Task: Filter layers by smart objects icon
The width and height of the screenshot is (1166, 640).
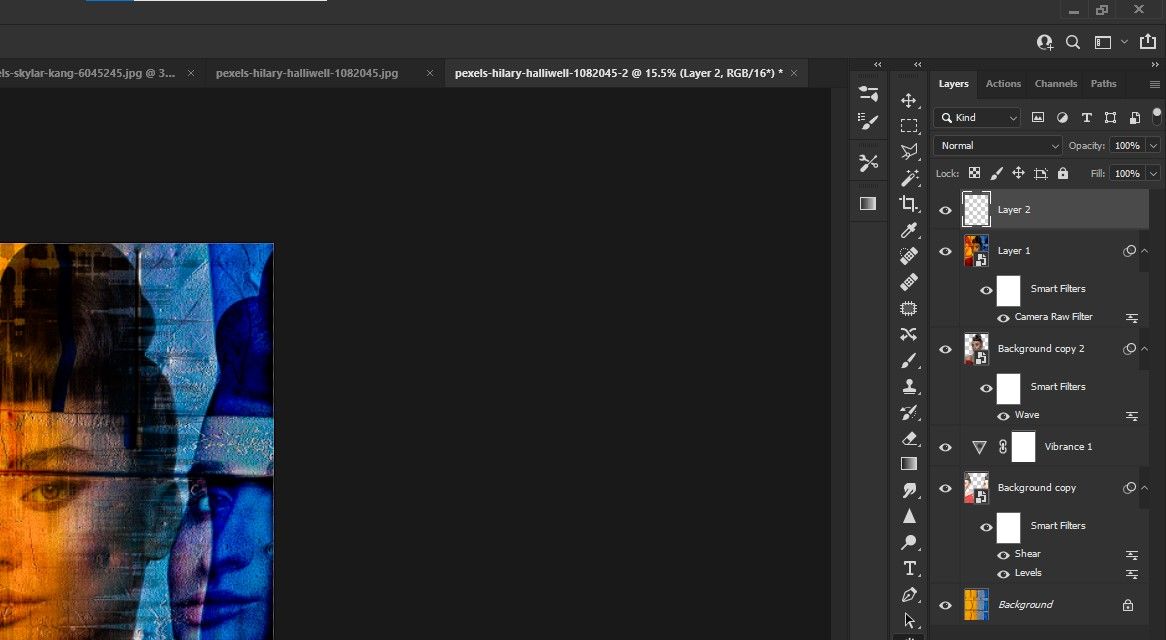Action: (1135, 117)
